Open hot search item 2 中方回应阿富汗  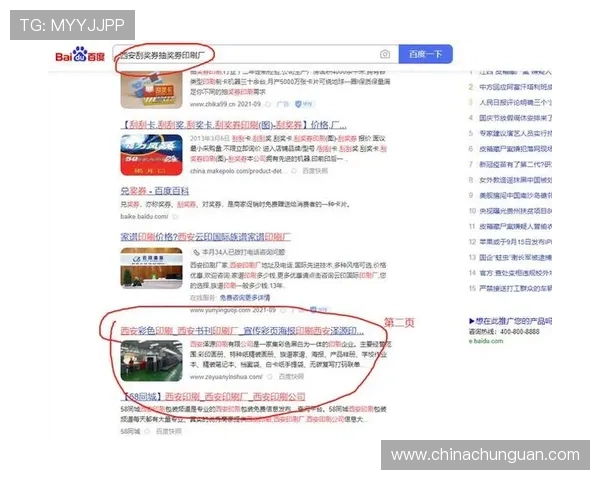pos(515,87)
